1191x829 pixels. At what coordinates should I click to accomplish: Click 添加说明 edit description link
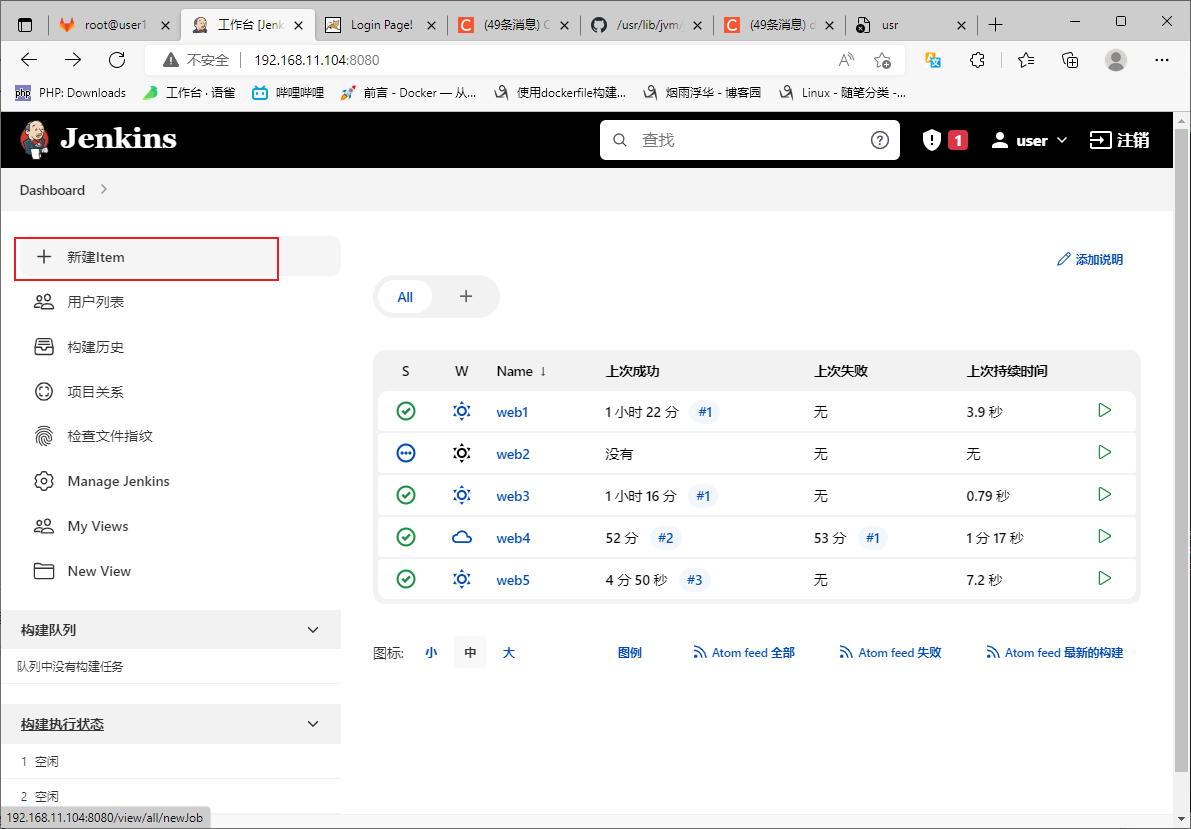click(1090, 259)
